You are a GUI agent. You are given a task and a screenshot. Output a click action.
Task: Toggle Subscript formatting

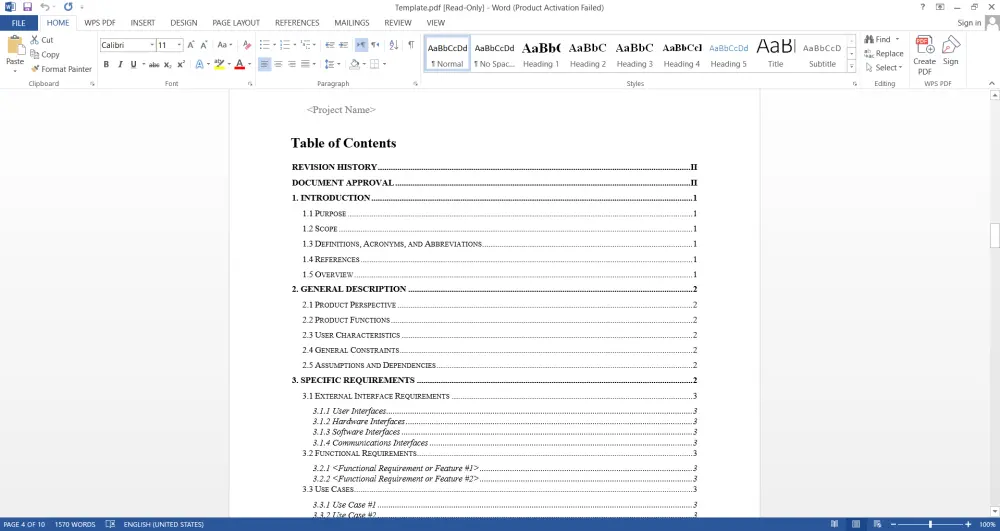[168, 64]
